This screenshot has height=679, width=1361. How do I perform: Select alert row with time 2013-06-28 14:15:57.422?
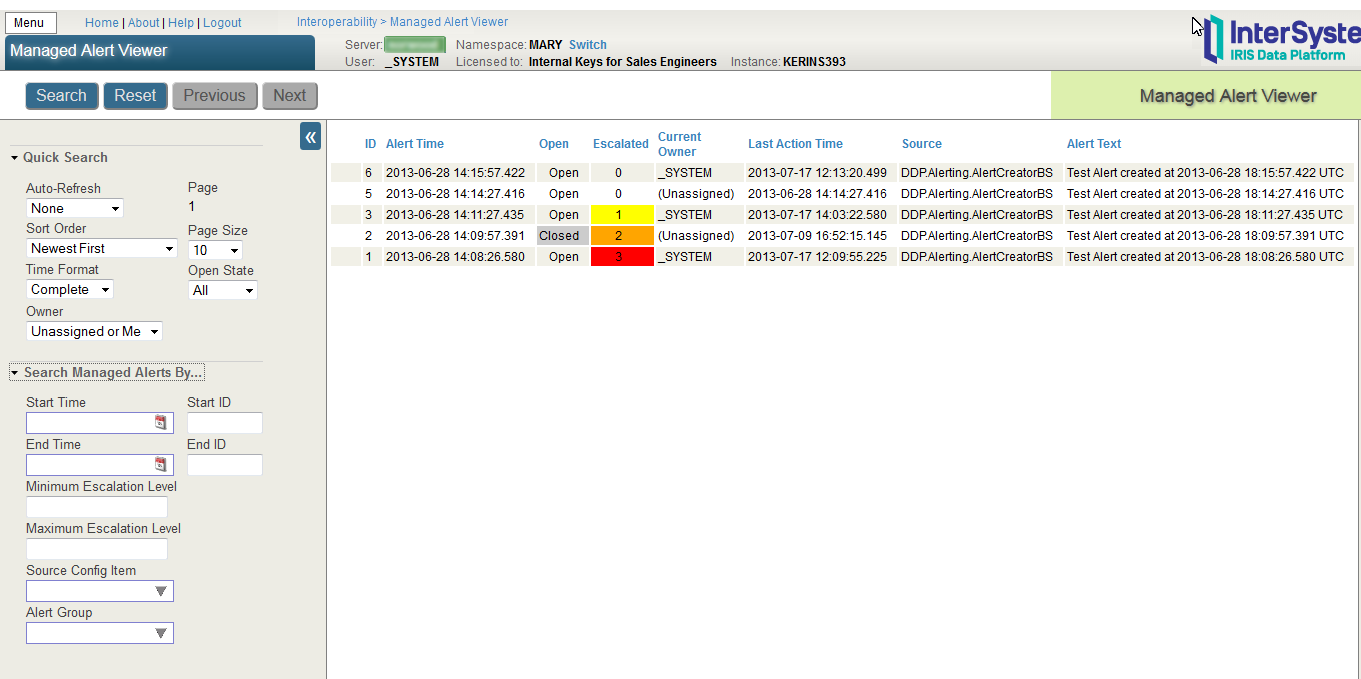[842, 173]
